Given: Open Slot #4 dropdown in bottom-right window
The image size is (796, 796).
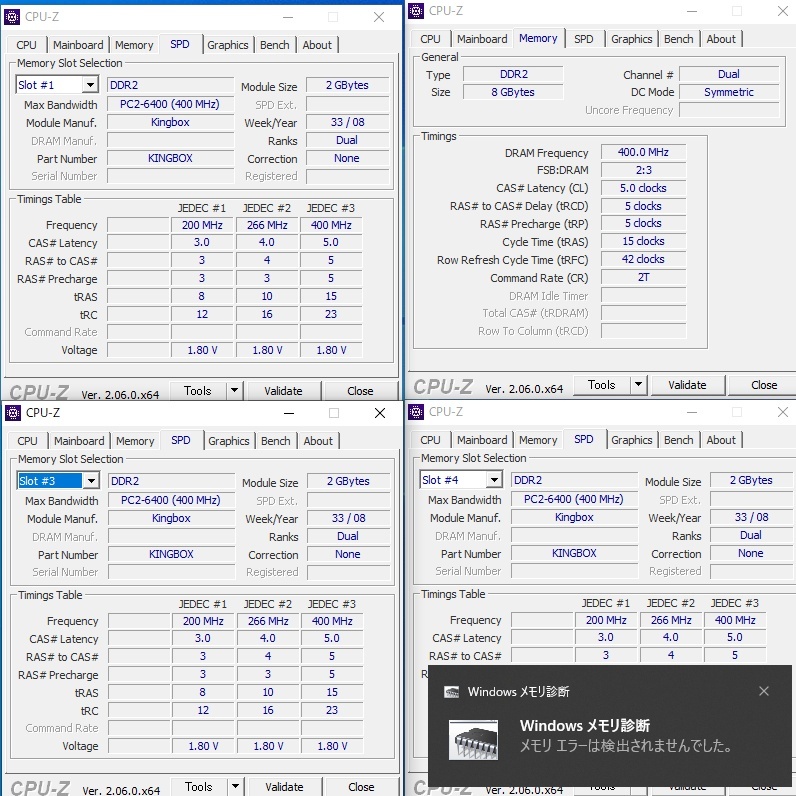Looking at the screenshot, I should (x=494, y=479).
